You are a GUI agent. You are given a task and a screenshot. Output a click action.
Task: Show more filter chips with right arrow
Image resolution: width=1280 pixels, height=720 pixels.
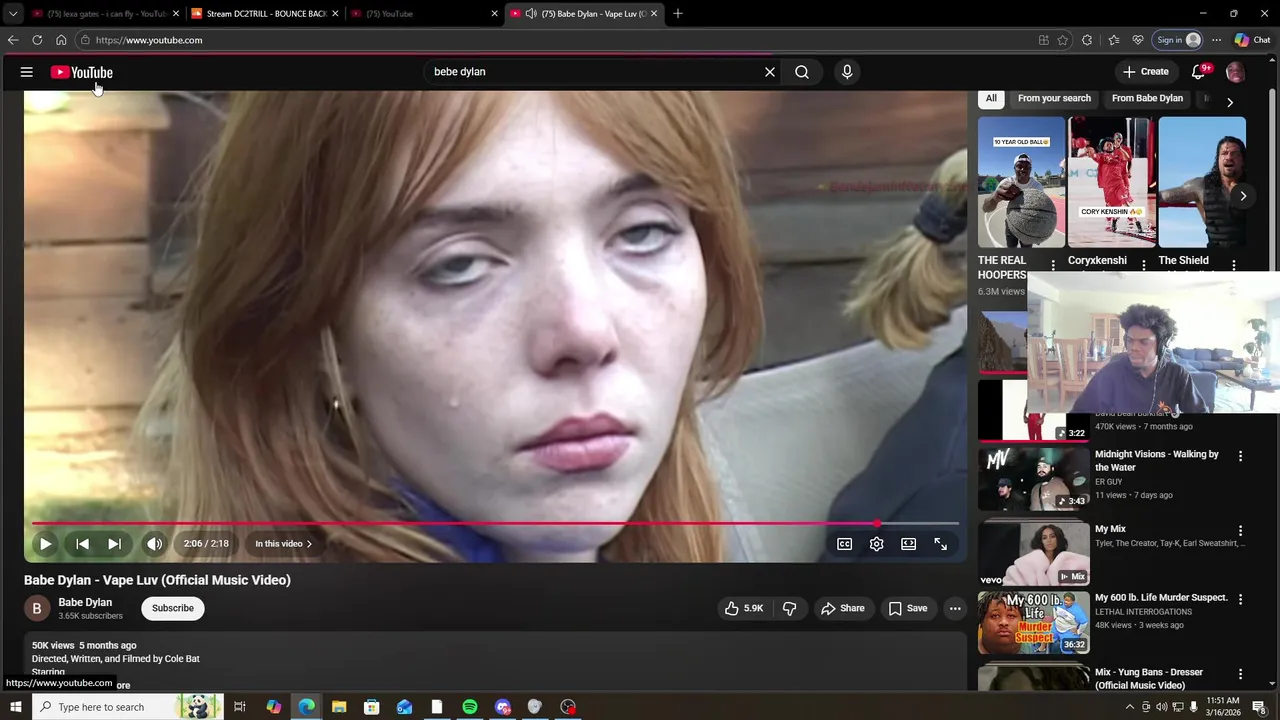point(1229,102)
